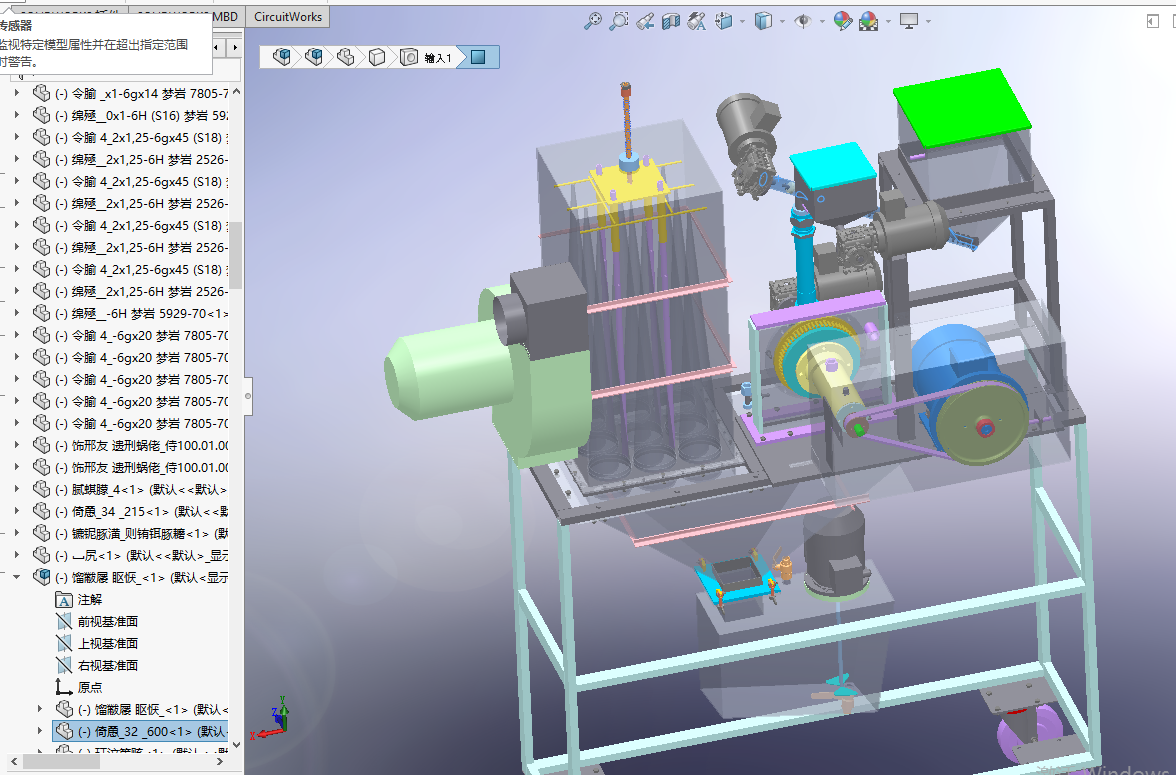Collapse the expanded 馅敝屠 眍怄_<1> assembly node
This screenshot has height=775, width=1176.
click(17, 577)
